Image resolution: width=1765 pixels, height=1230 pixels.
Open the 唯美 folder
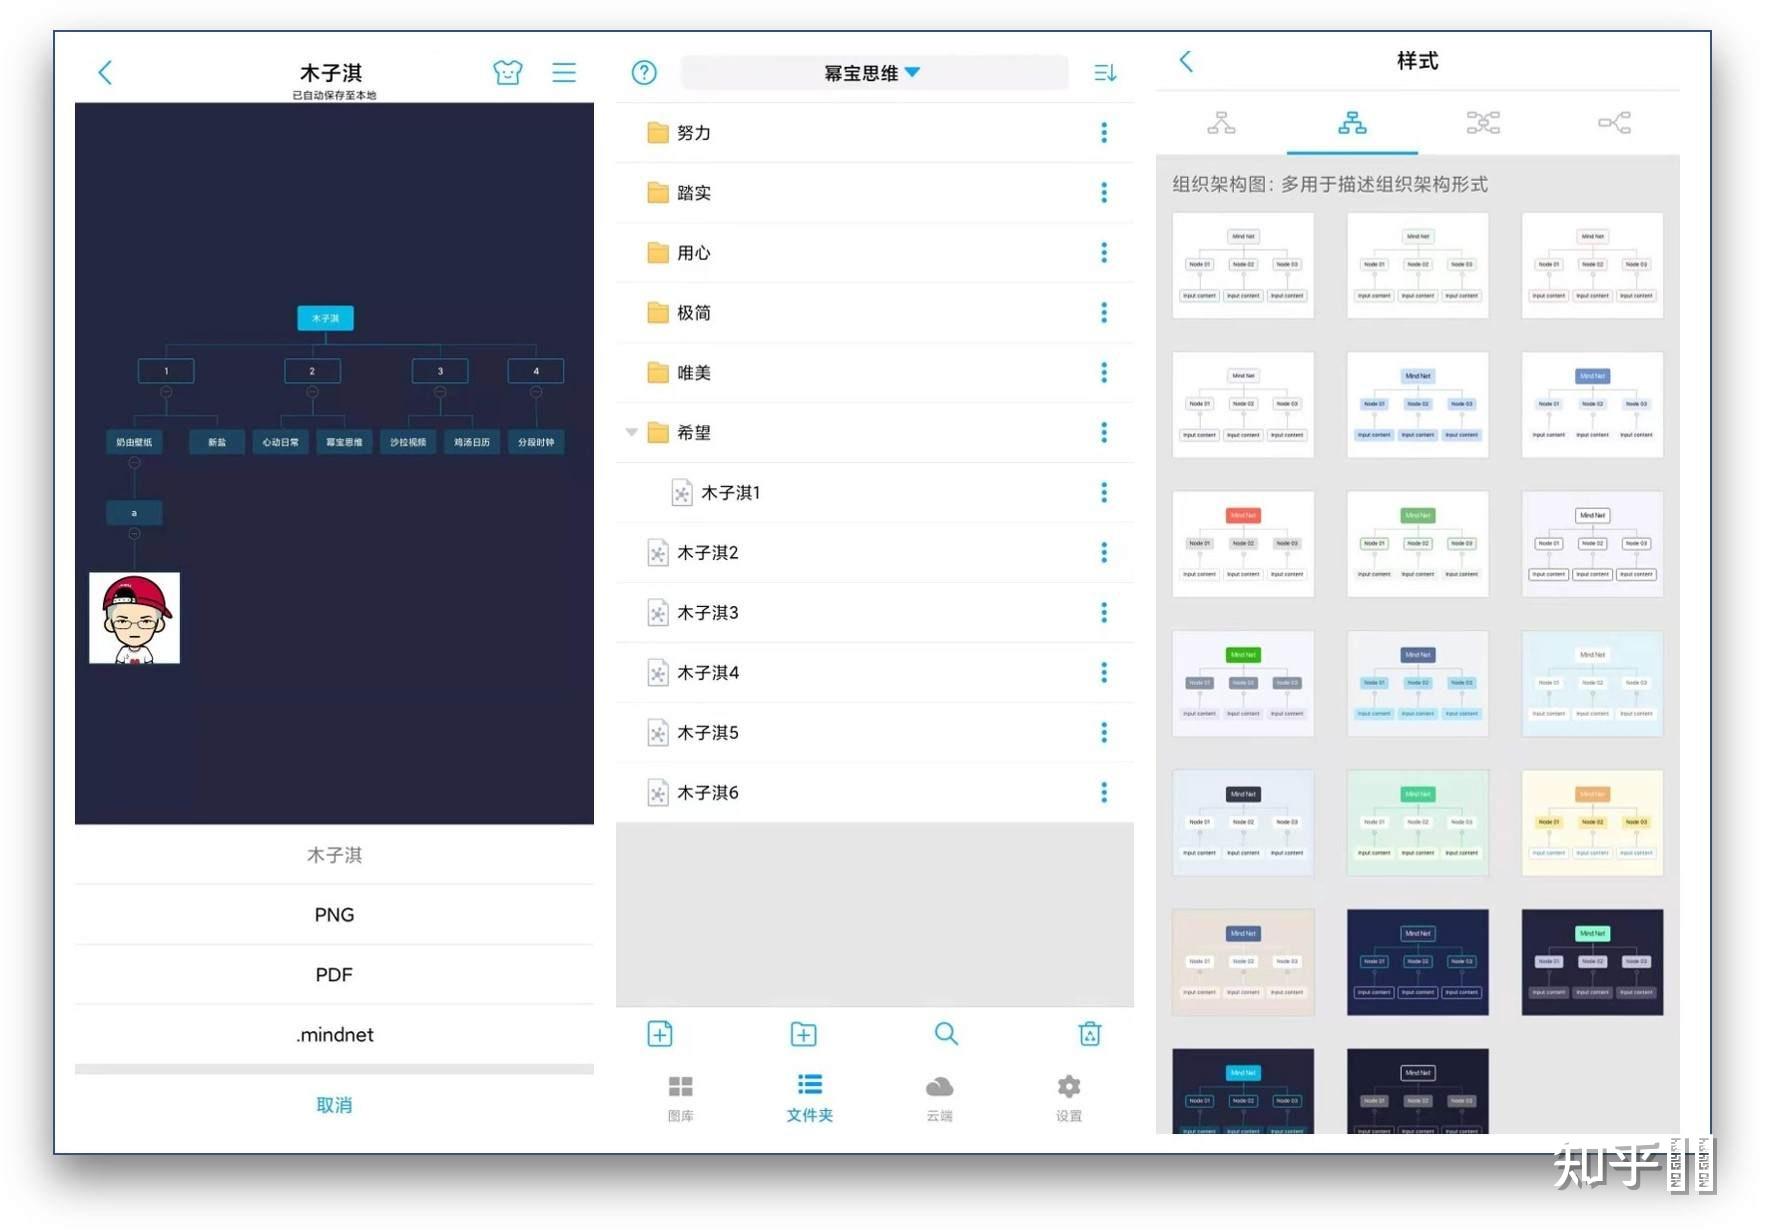click(x=875, y=372)
